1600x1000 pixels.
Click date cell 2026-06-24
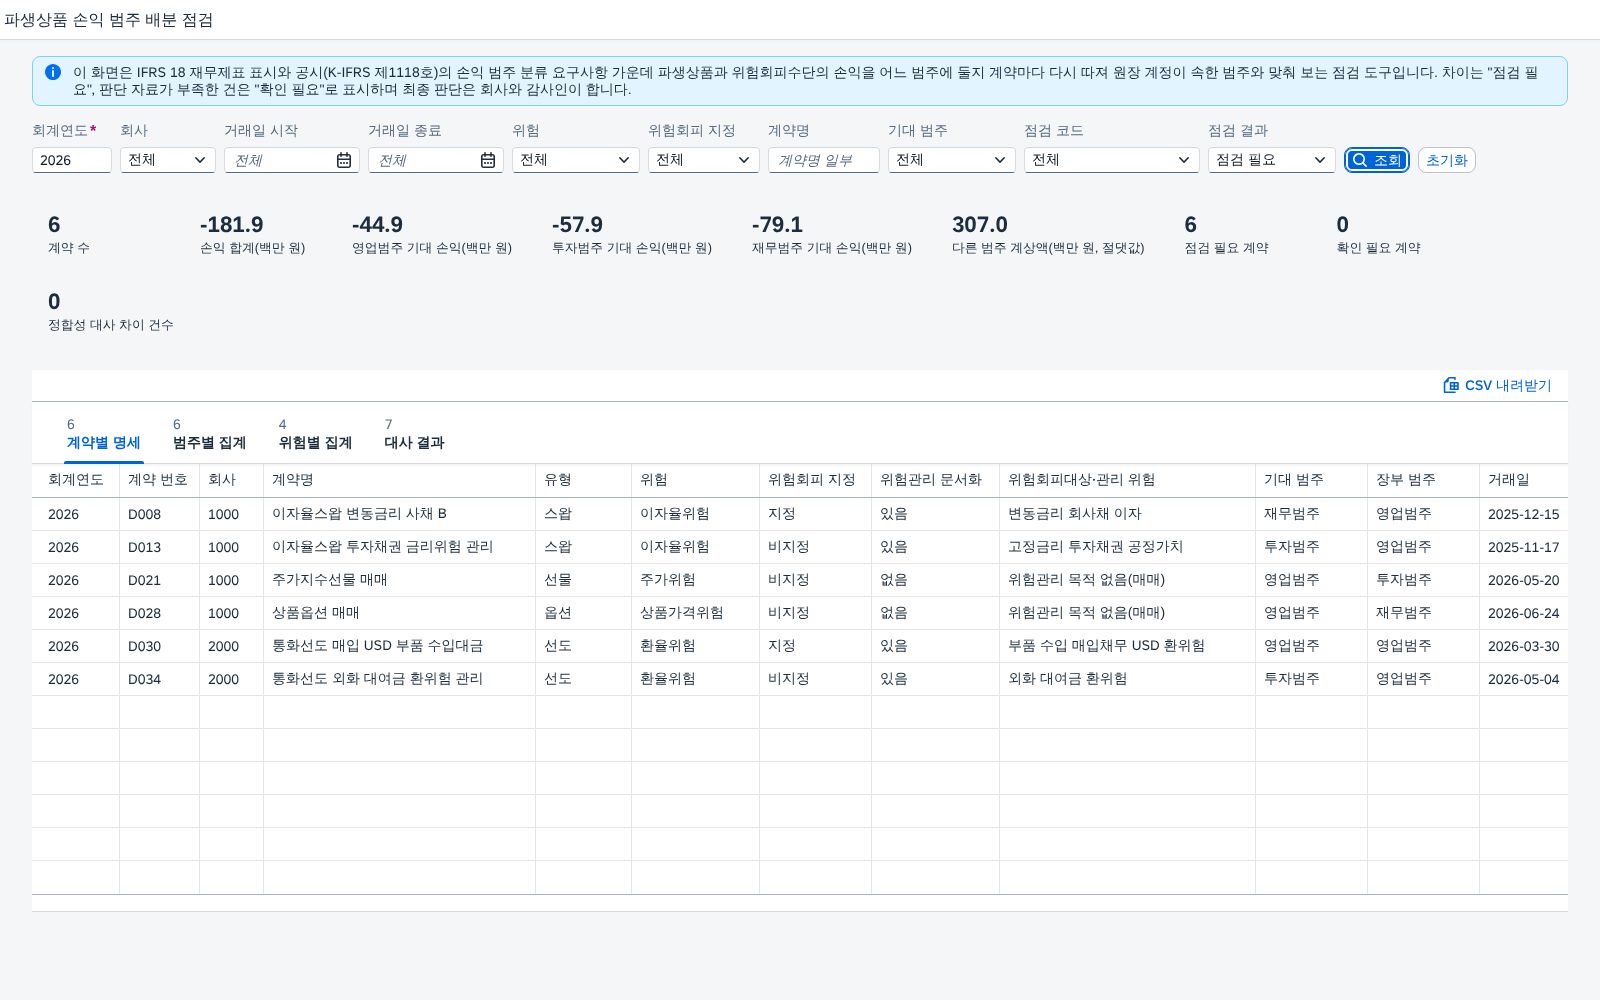coord(1524,613)
